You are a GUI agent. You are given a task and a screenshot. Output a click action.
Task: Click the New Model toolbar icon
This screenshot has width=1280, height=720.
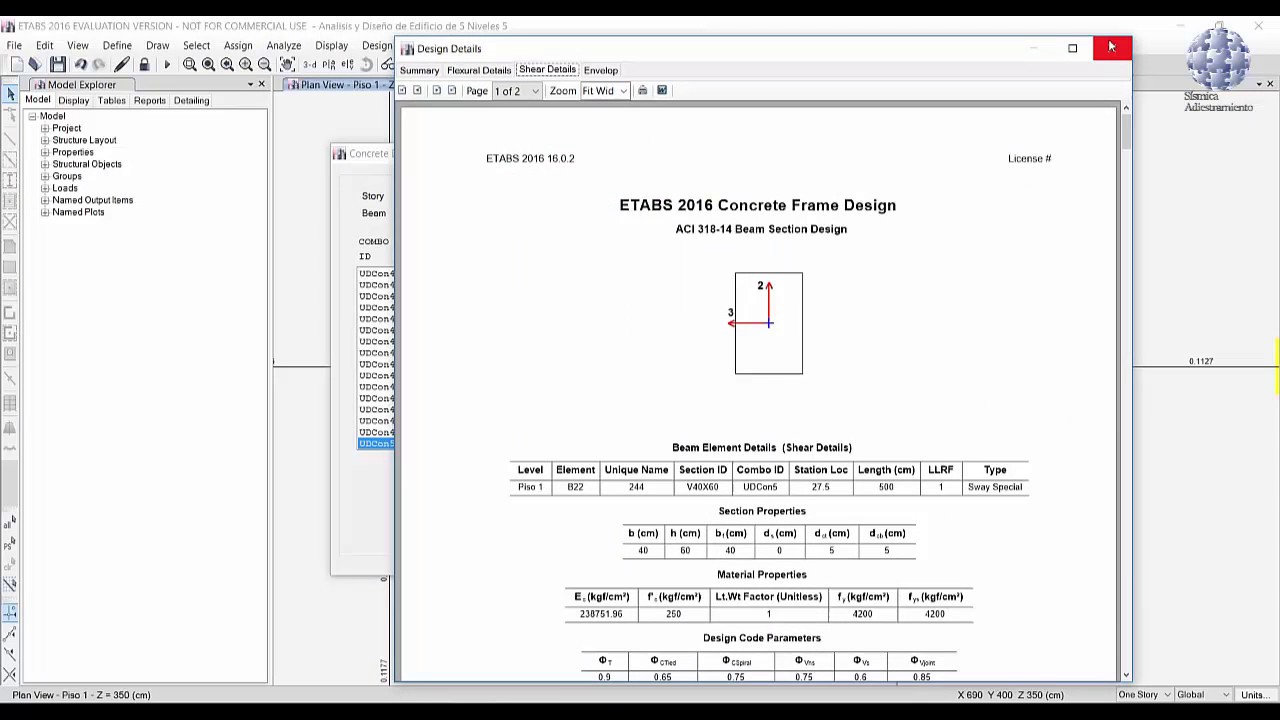[x=17, y=65]
